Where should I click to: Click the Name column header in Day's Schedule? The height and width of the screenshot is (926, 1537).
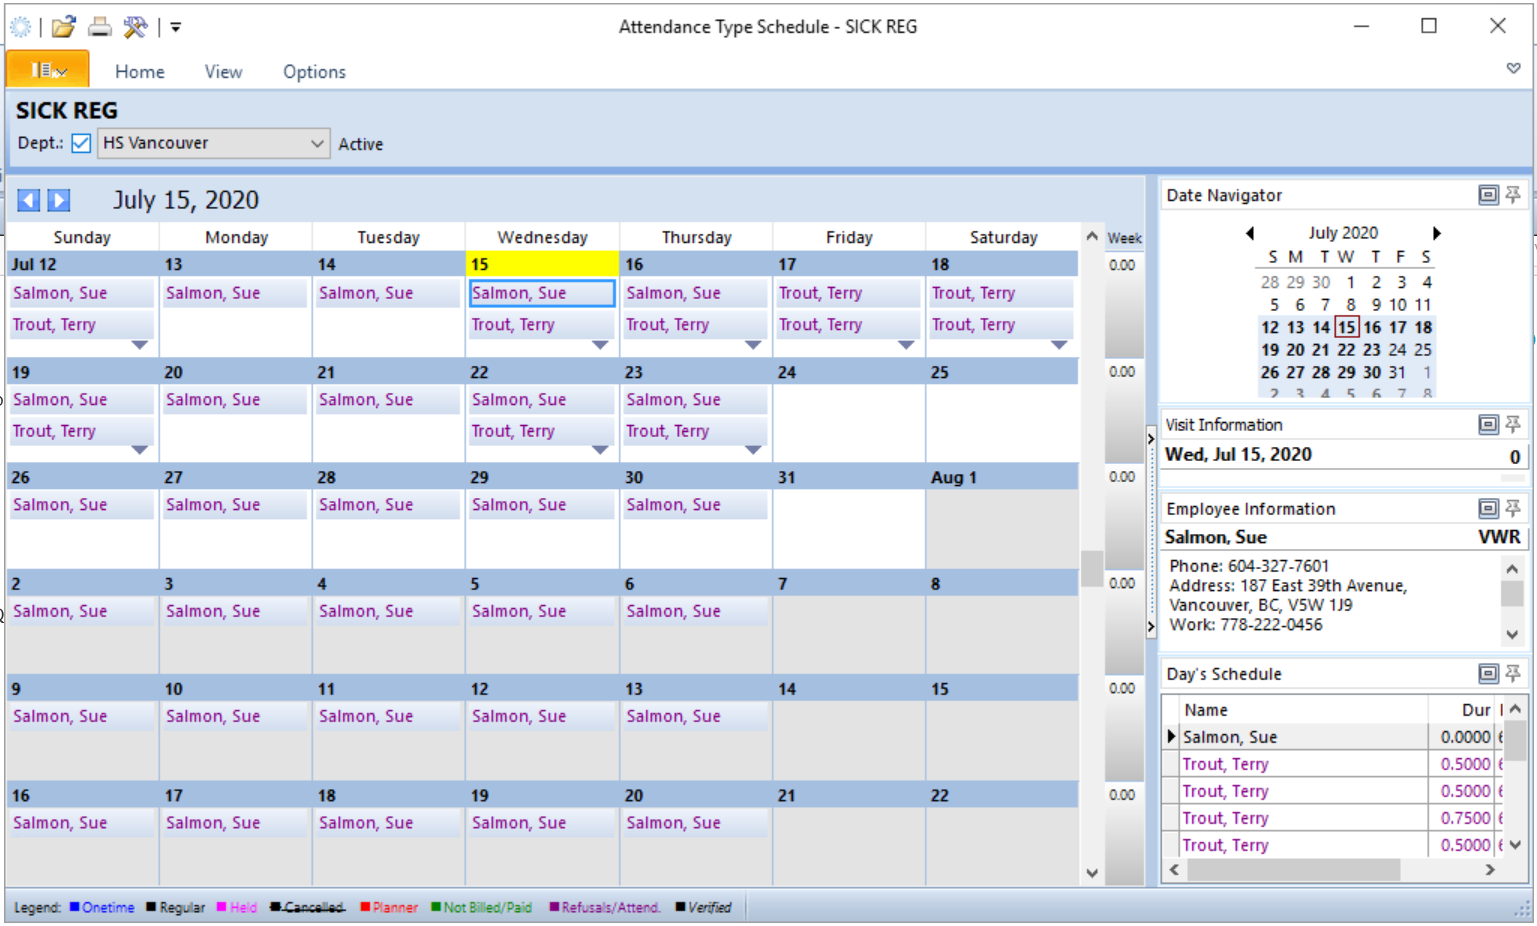point(1304,710)
